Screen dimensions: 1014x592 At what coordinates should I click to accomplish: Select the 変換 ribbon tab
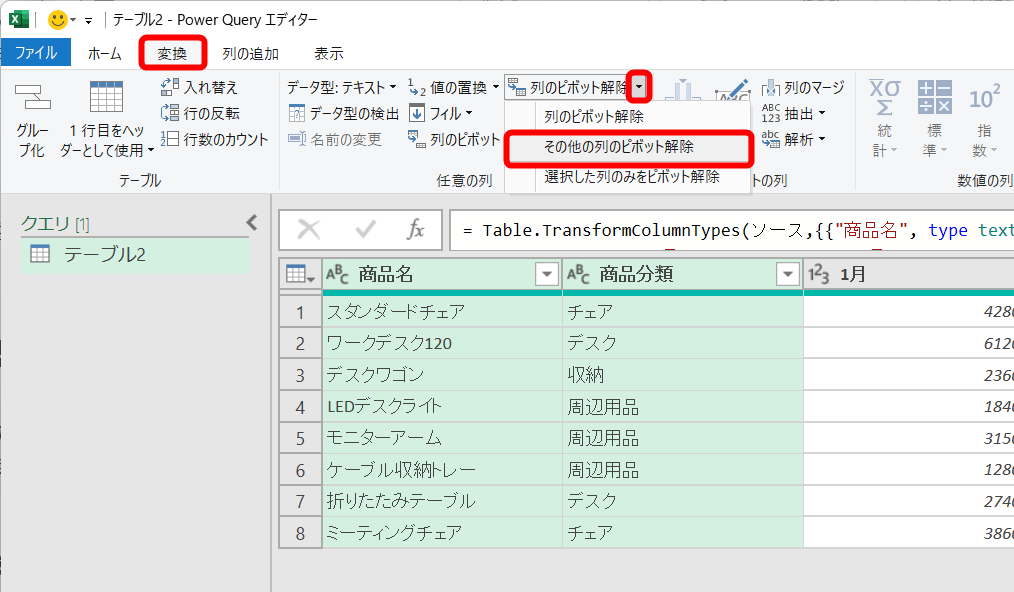pos(172,54)
